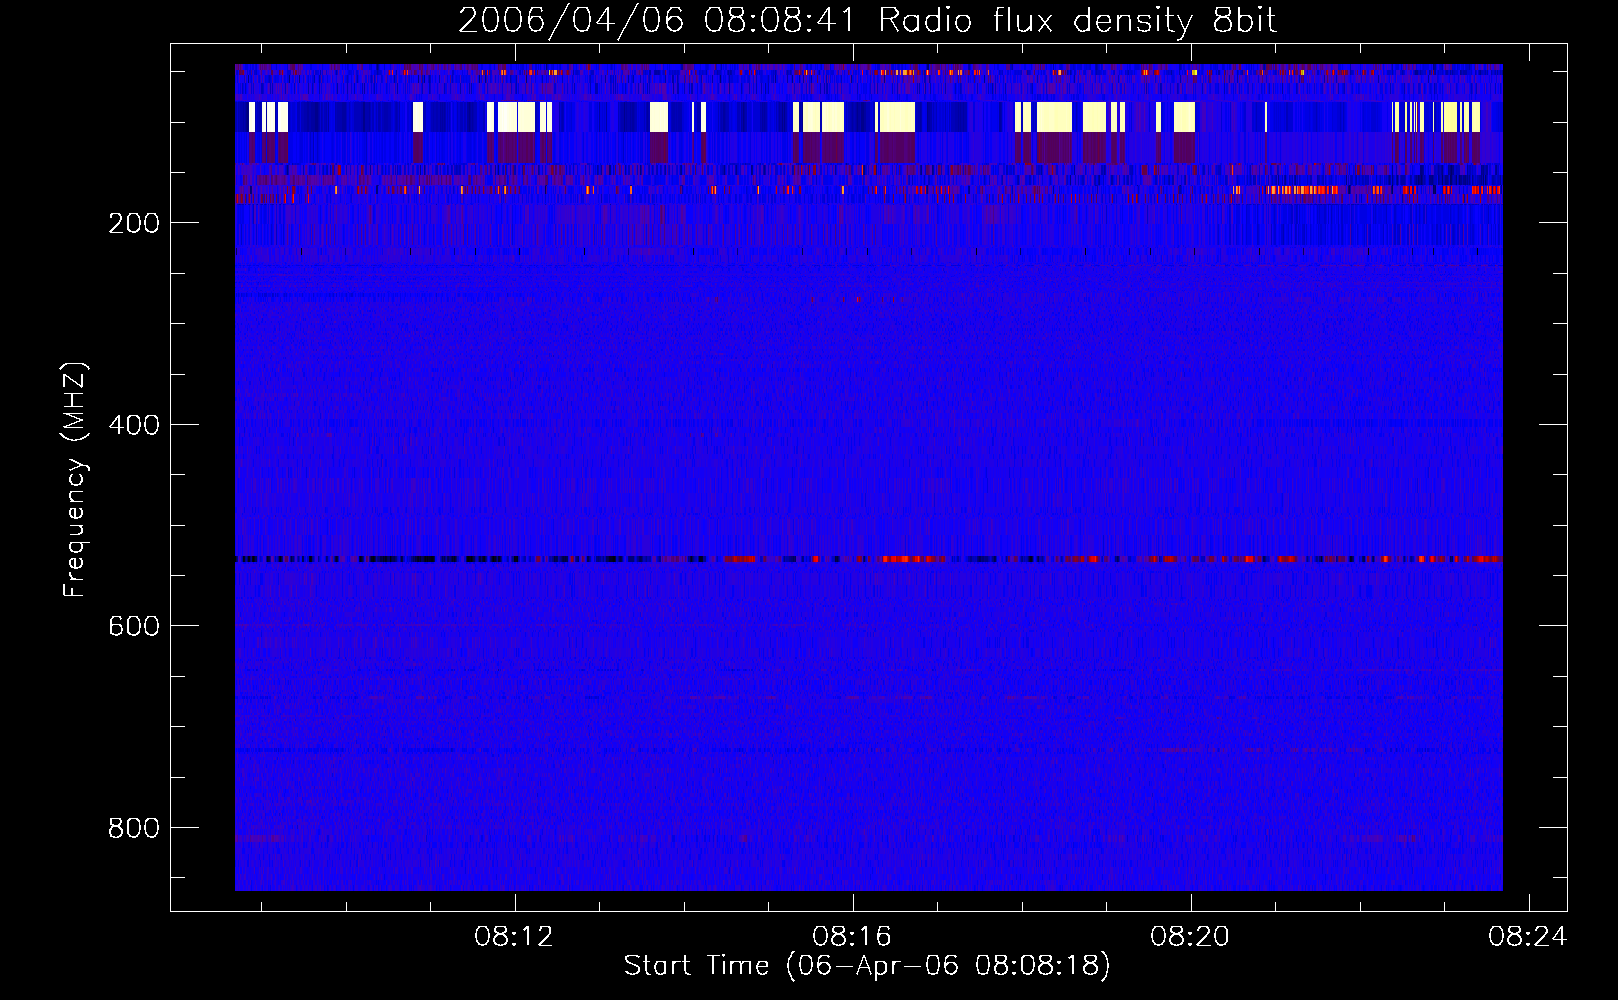Select the Start Time axis label
The height and width of the screenshot is (1000, 1618).
pos(867,966)
